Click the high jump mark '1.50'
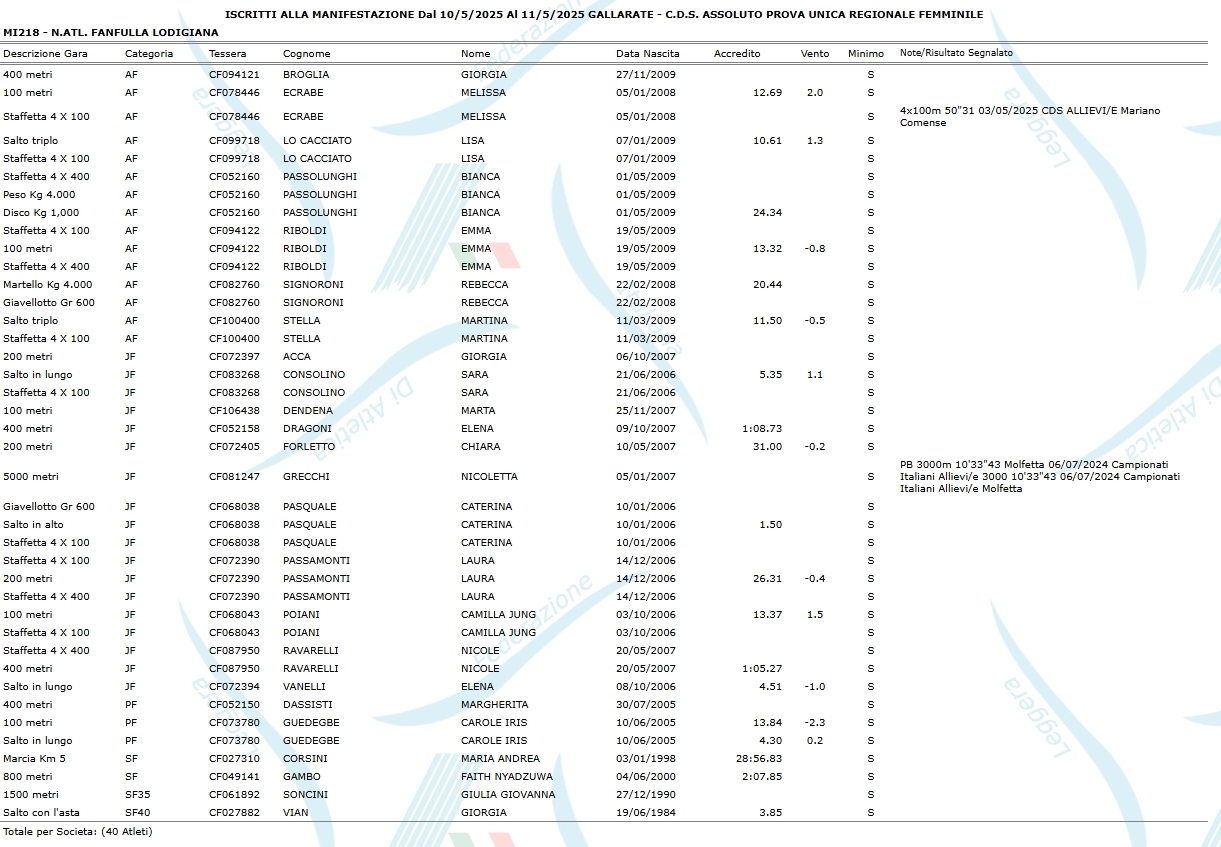This screenshot has height=847, width=1221. 772,525
